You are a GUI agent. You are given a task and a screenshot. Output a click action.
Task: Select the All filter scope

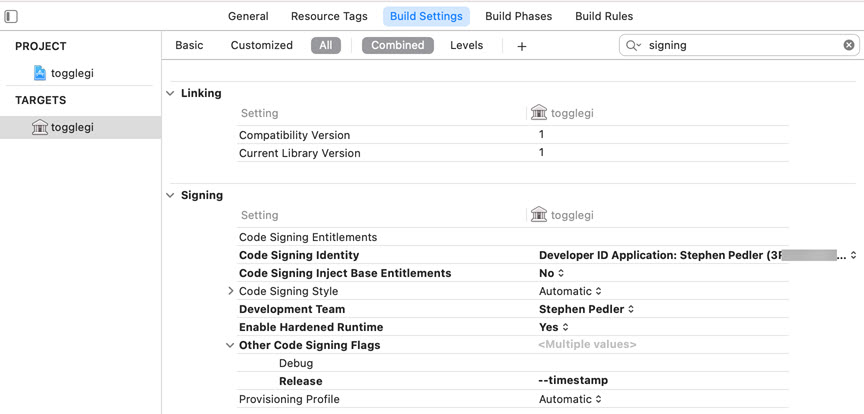(326, 45)
